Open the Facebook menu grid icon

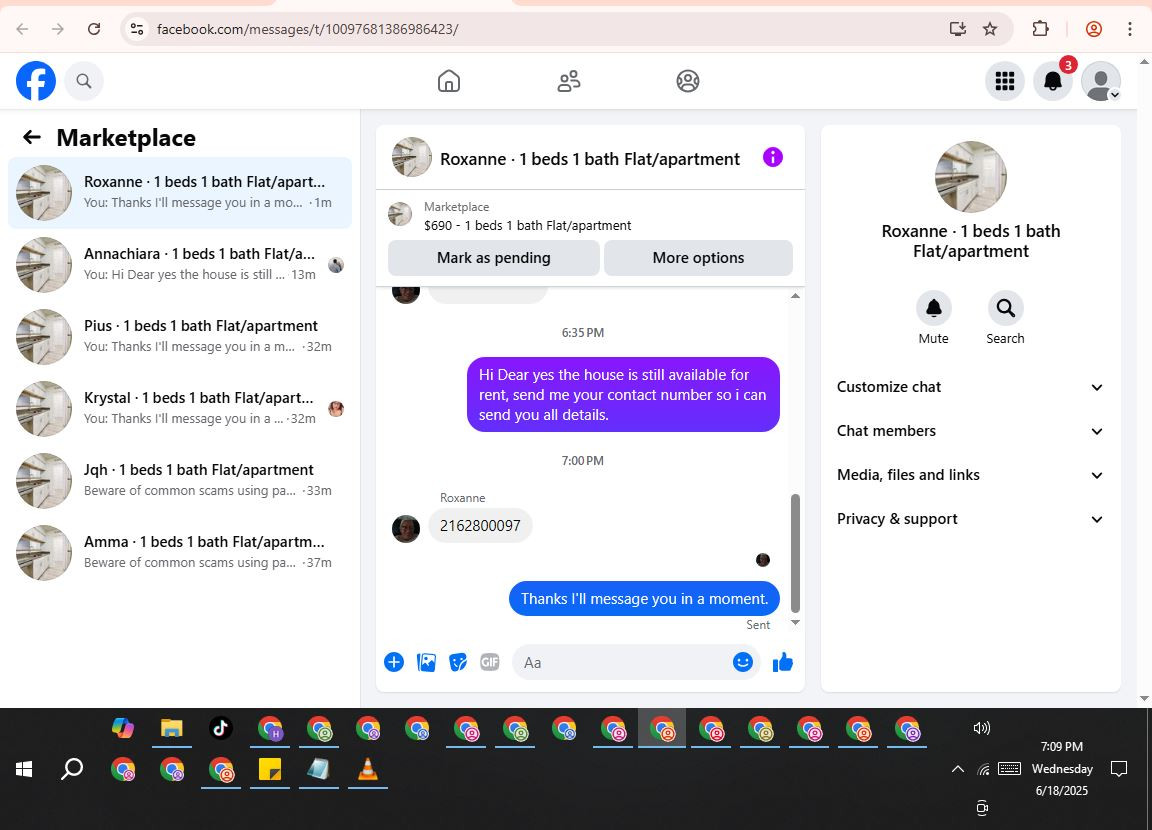click(1005, 81)
